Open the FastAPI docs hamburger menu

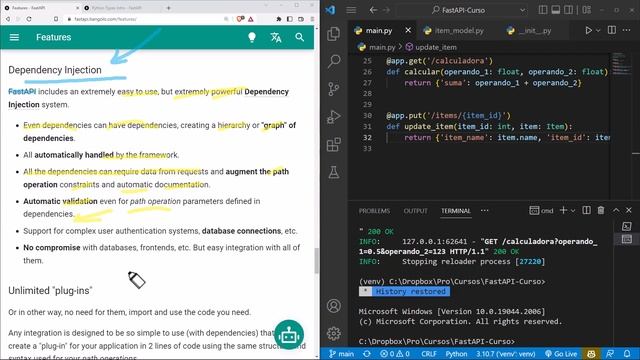[14, 37]
